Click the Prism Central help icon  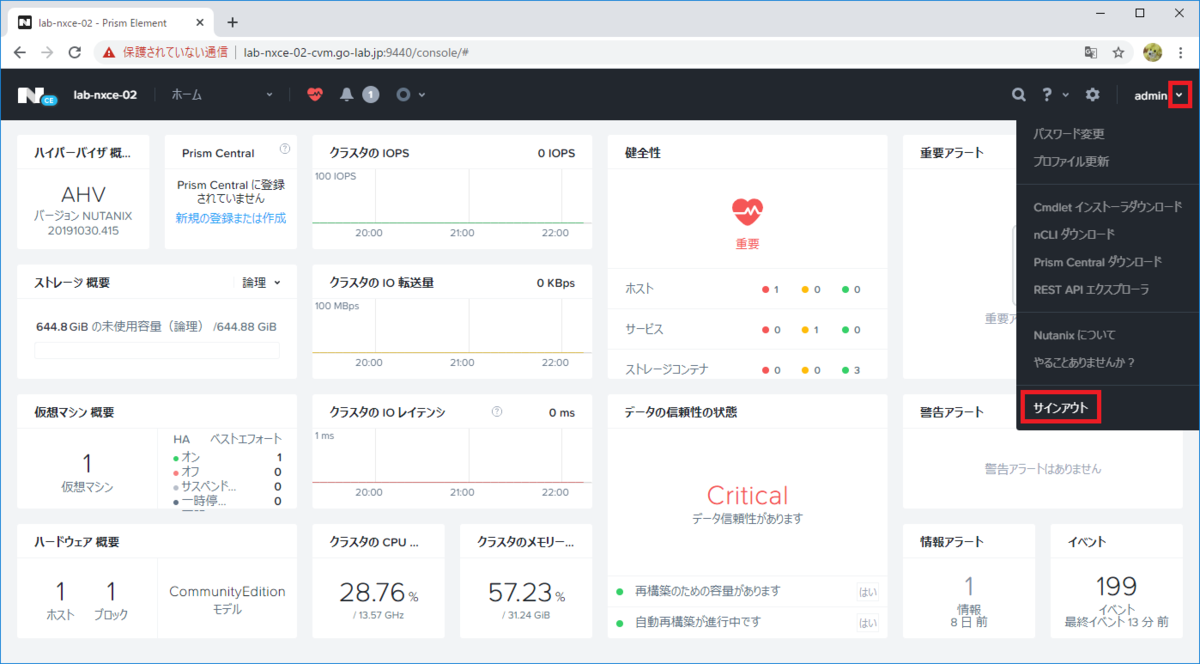click(x=285, y=149)
